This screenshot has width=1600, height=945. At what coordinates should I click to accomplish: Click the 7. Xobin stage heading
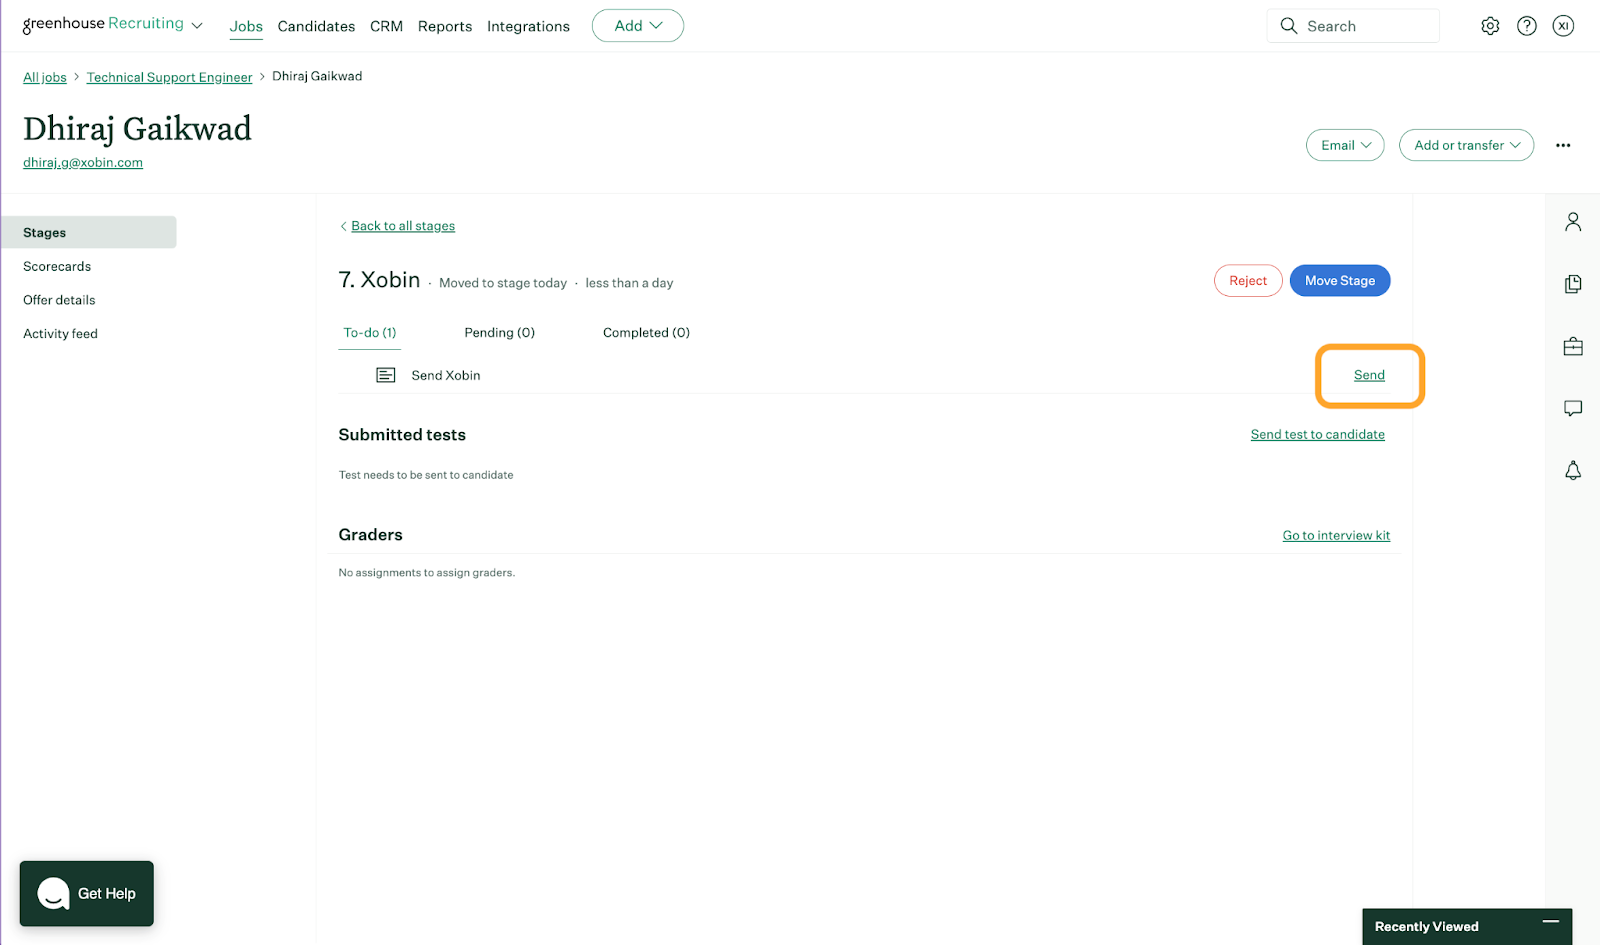(x=379, y=280)
